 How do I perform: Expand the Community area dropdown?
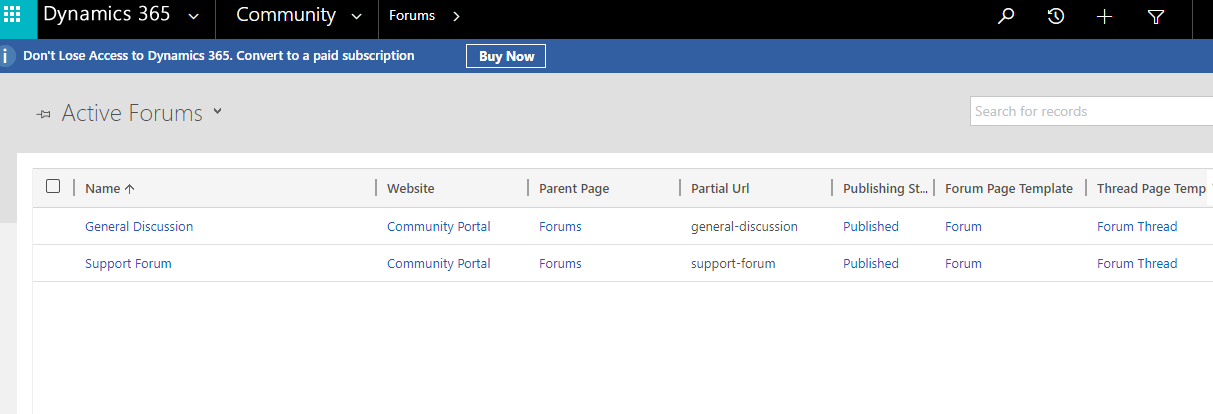(357, 16)
